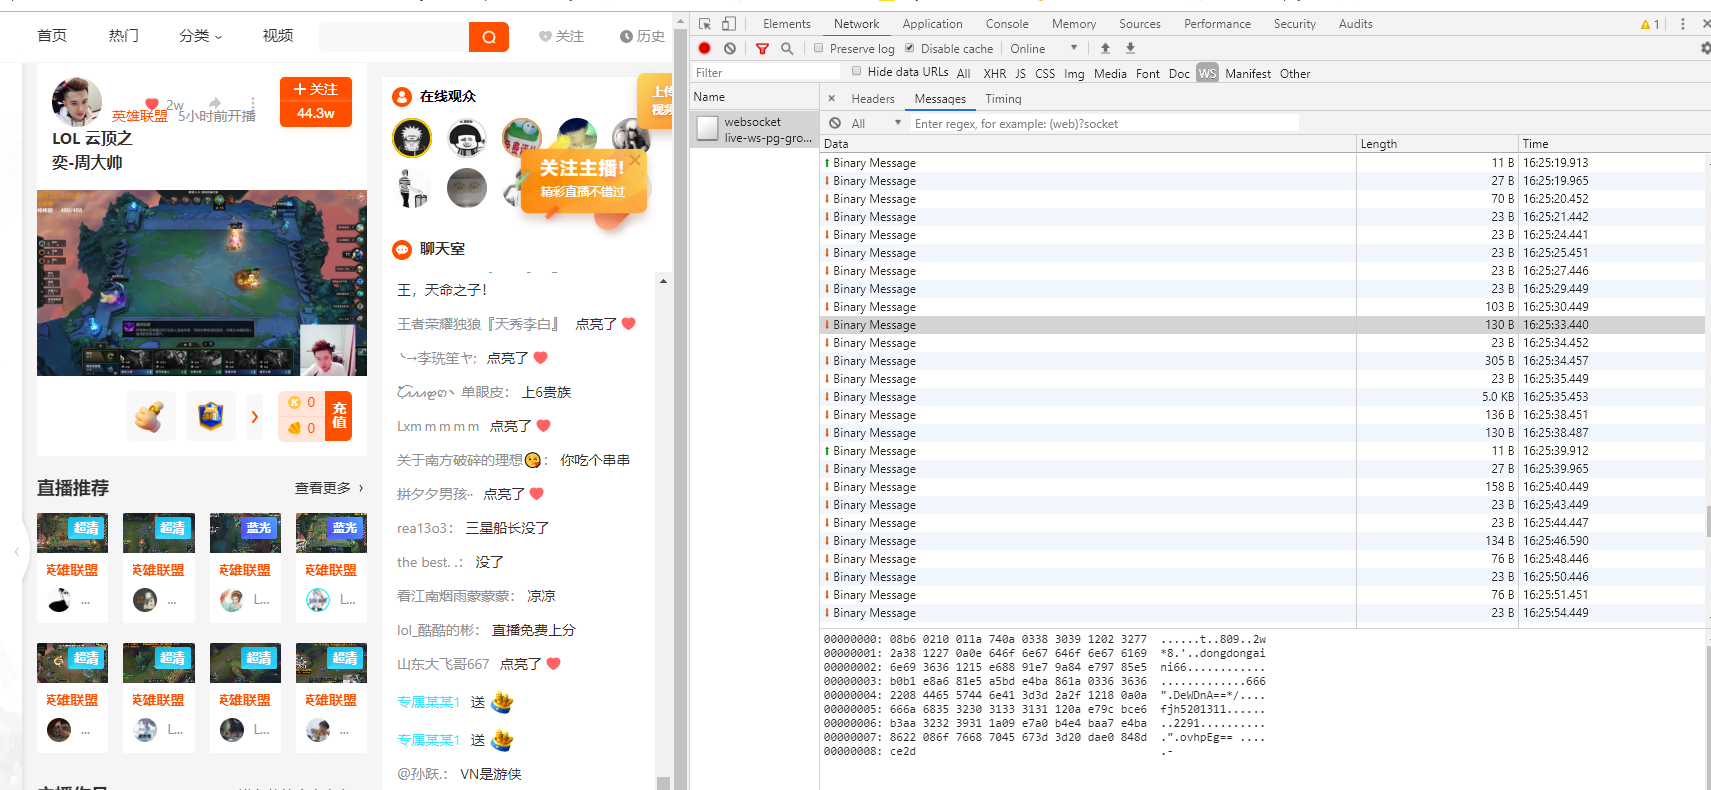This screenshot has width=1711, height=790.
Task: Stop recording network log (red dot)
Action: [704, 48]
